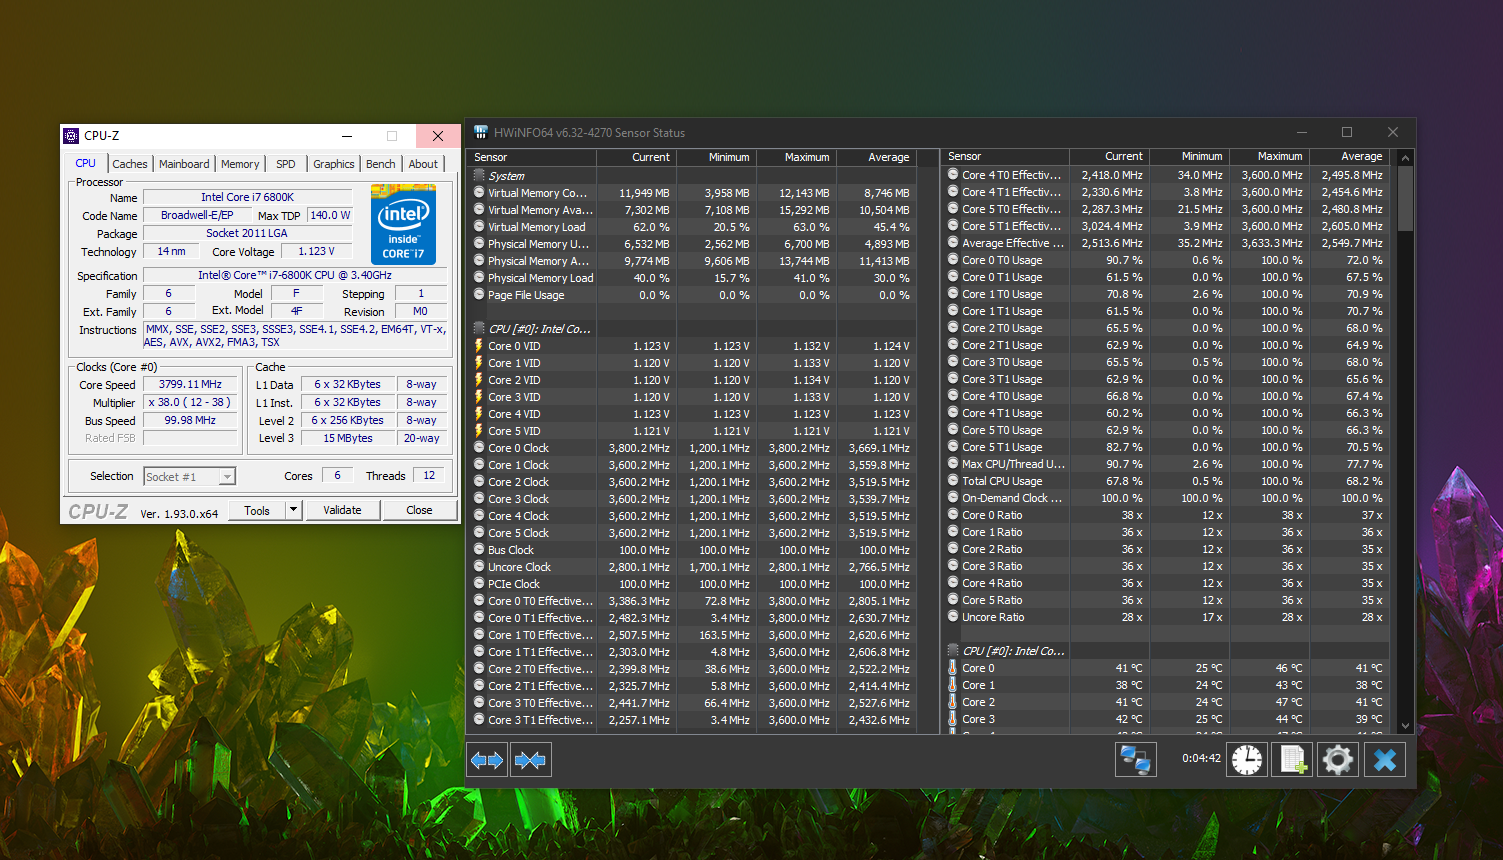Click the Tools button in CPU-Z
The width and height of the screenshot is (1503, 860).
point(257,510)
